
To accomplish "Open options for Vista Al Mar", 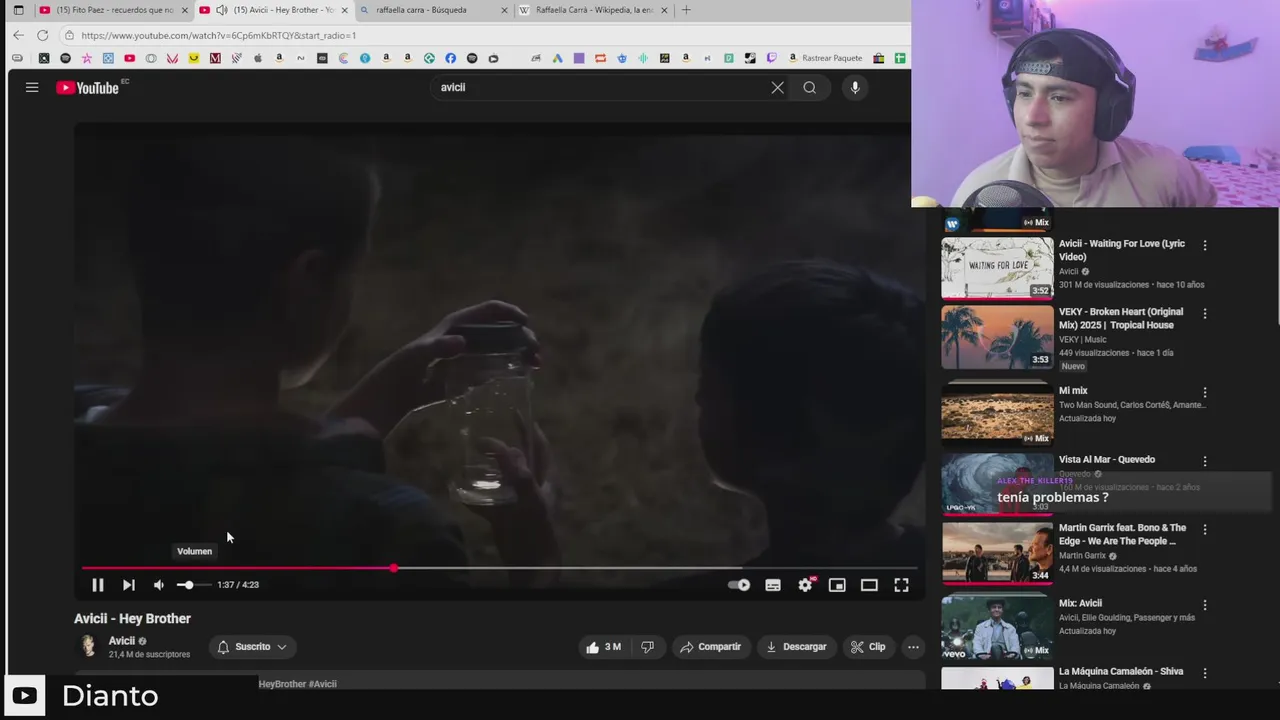I will tap(1205, 461).
